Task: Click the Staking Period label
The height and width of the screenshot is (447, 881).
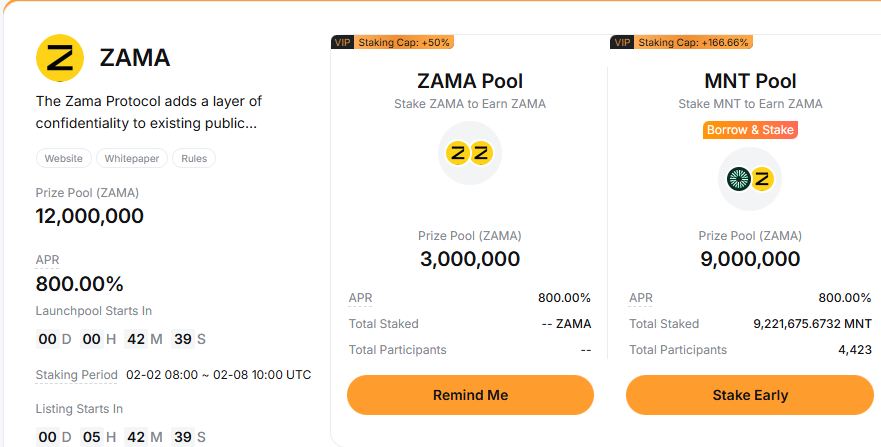Action: pos(77,375)
